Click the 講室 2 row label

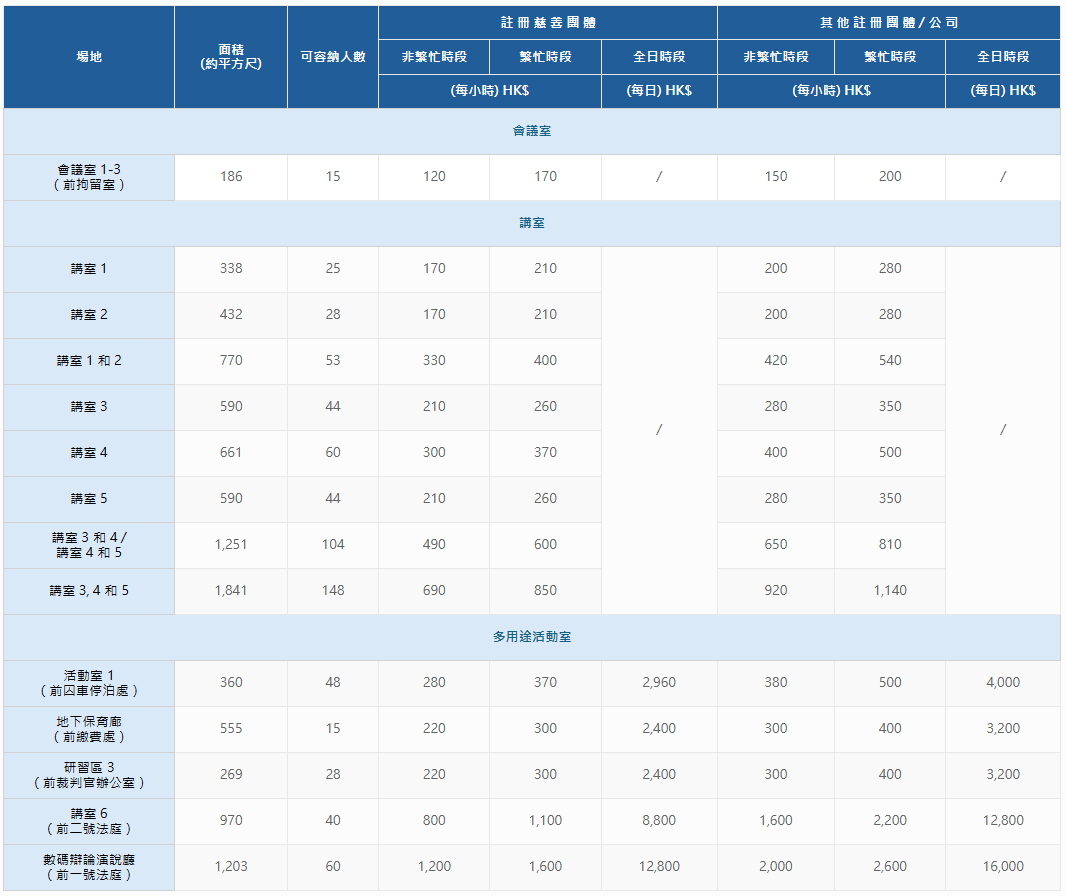(89, 315)
